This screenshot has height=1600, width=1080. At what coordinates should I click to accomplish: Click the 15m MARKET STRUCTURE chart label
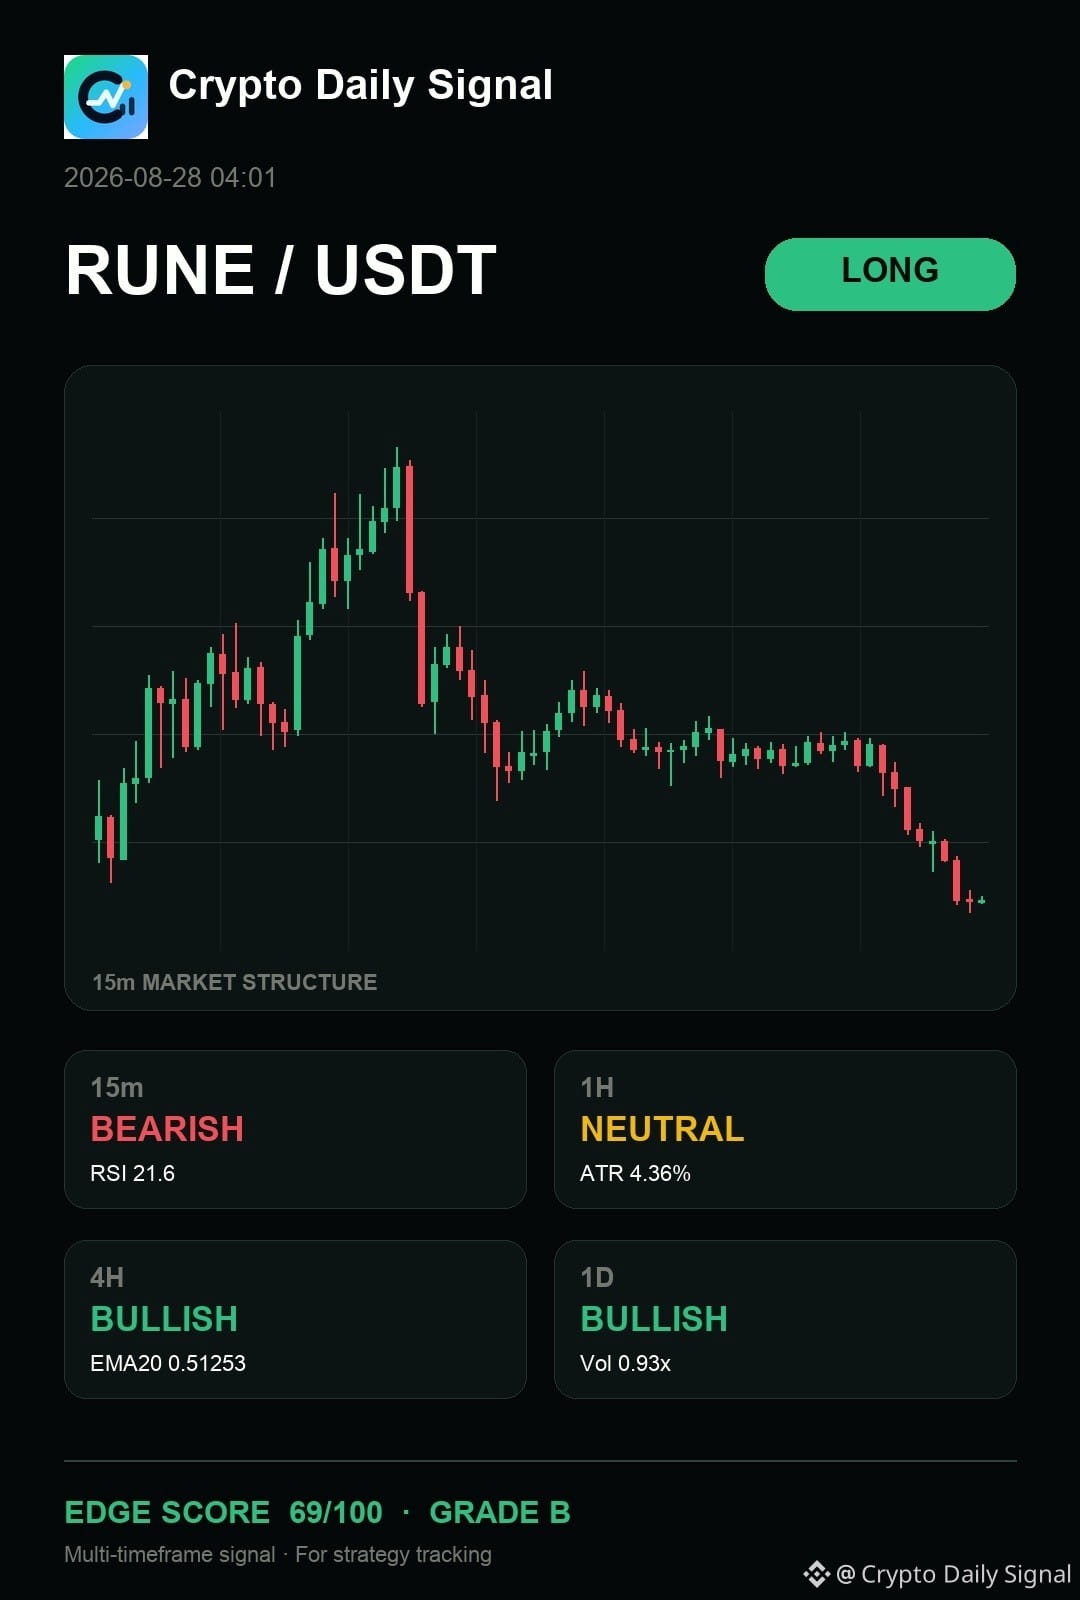click(x=235, y=982)
